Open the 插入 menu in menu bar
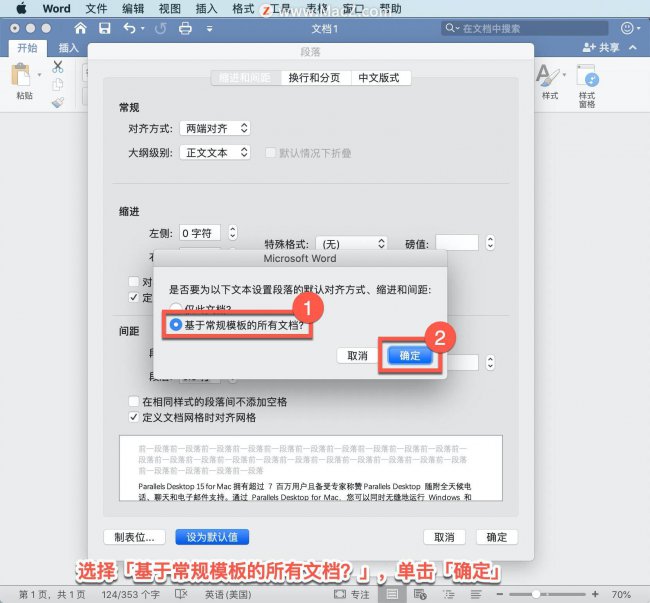This screenshot has height=603, width=650. pos(206,8)
